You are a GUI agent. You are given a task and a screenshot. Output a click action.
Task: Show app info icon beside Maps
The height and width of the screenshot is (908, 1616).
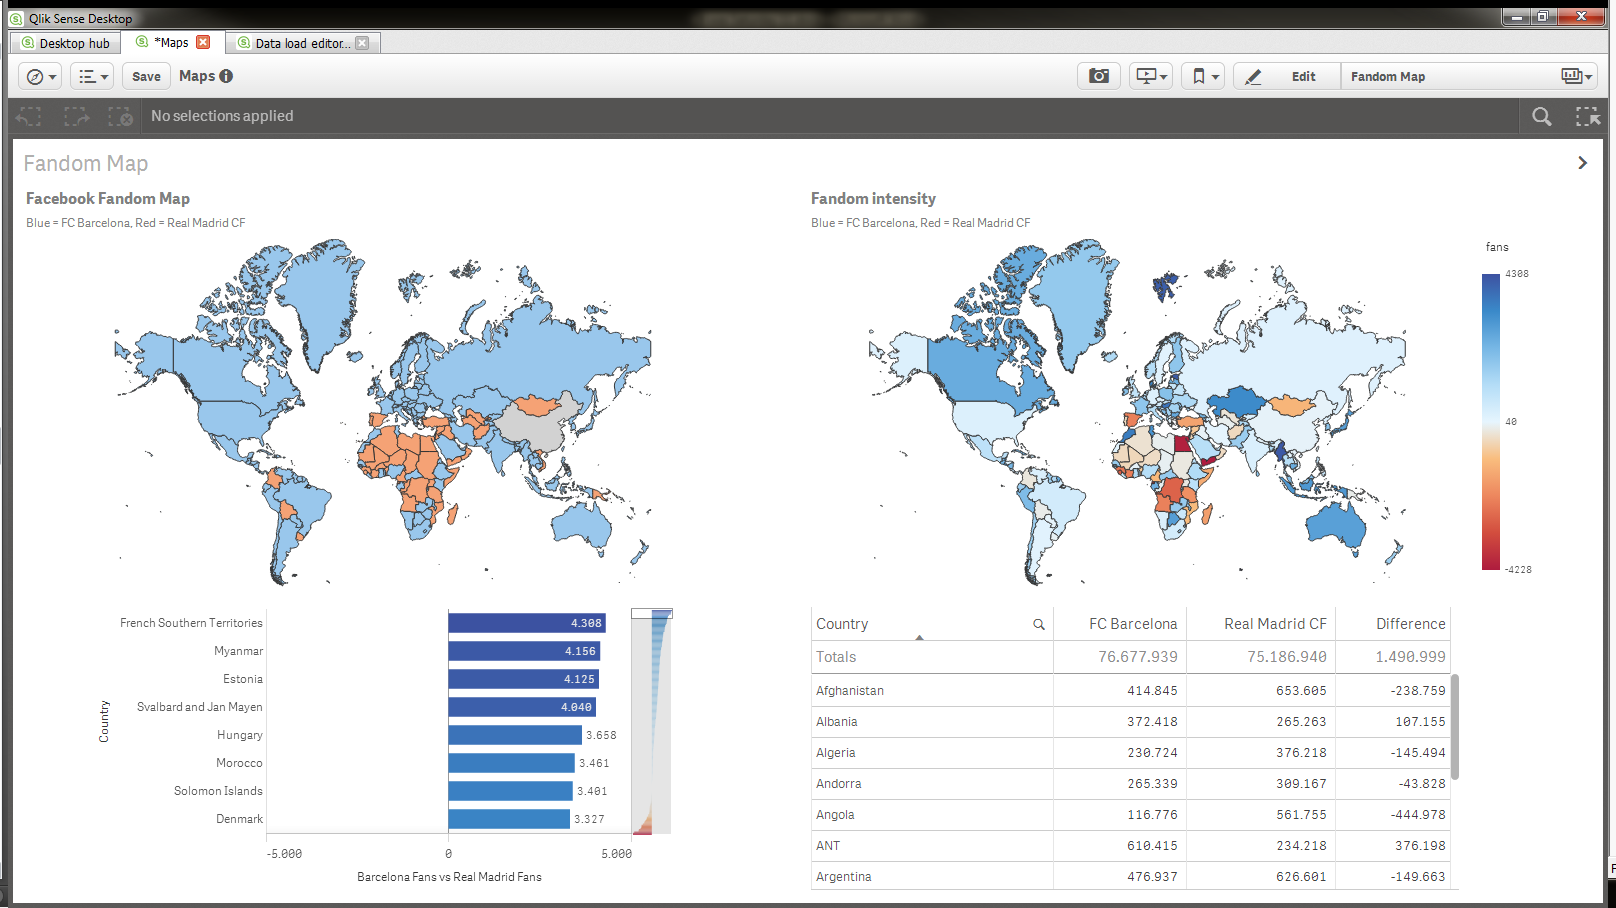point(226,76)
